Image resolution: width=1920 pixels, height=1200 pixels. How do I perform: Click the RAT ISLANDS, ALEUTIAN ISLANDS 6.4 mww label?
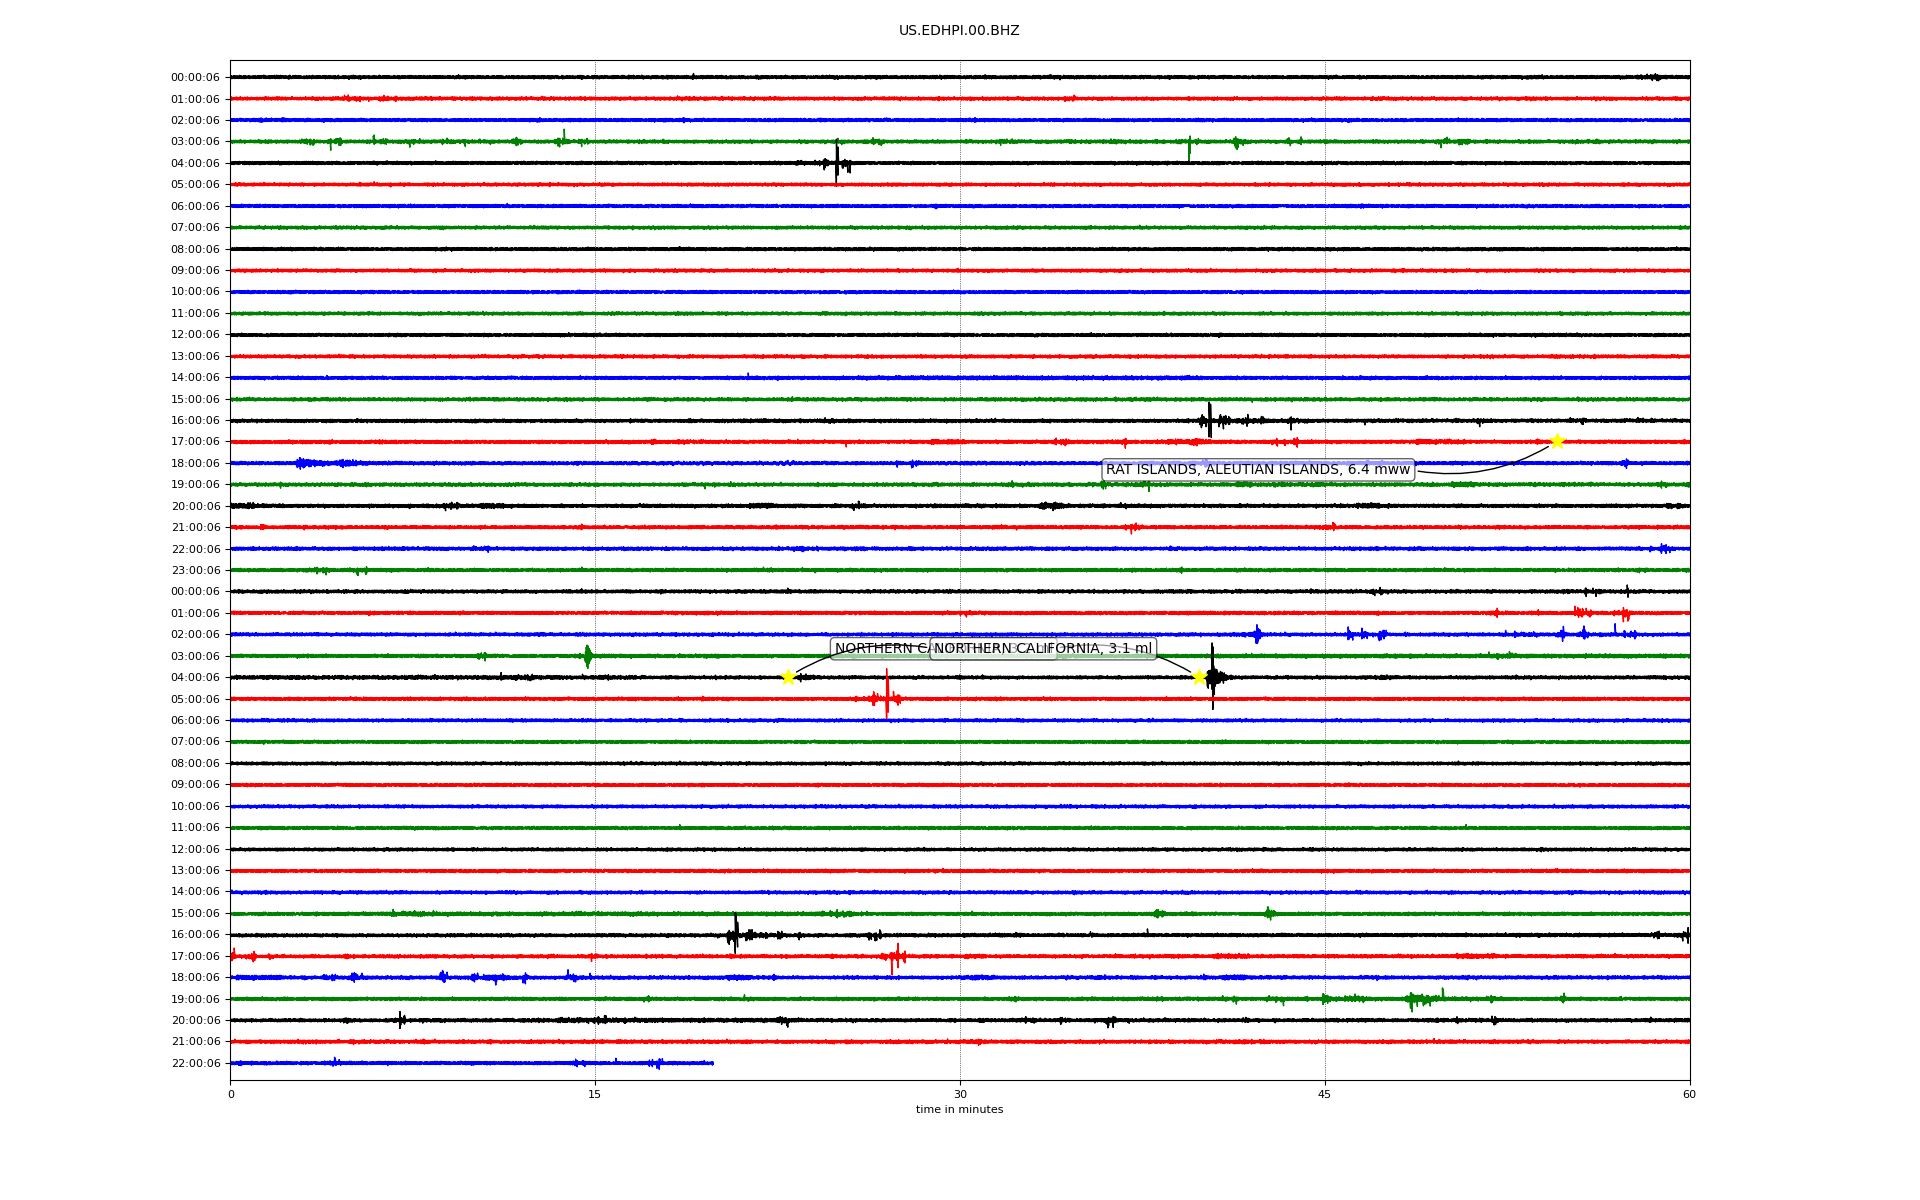click(1257, 469)
